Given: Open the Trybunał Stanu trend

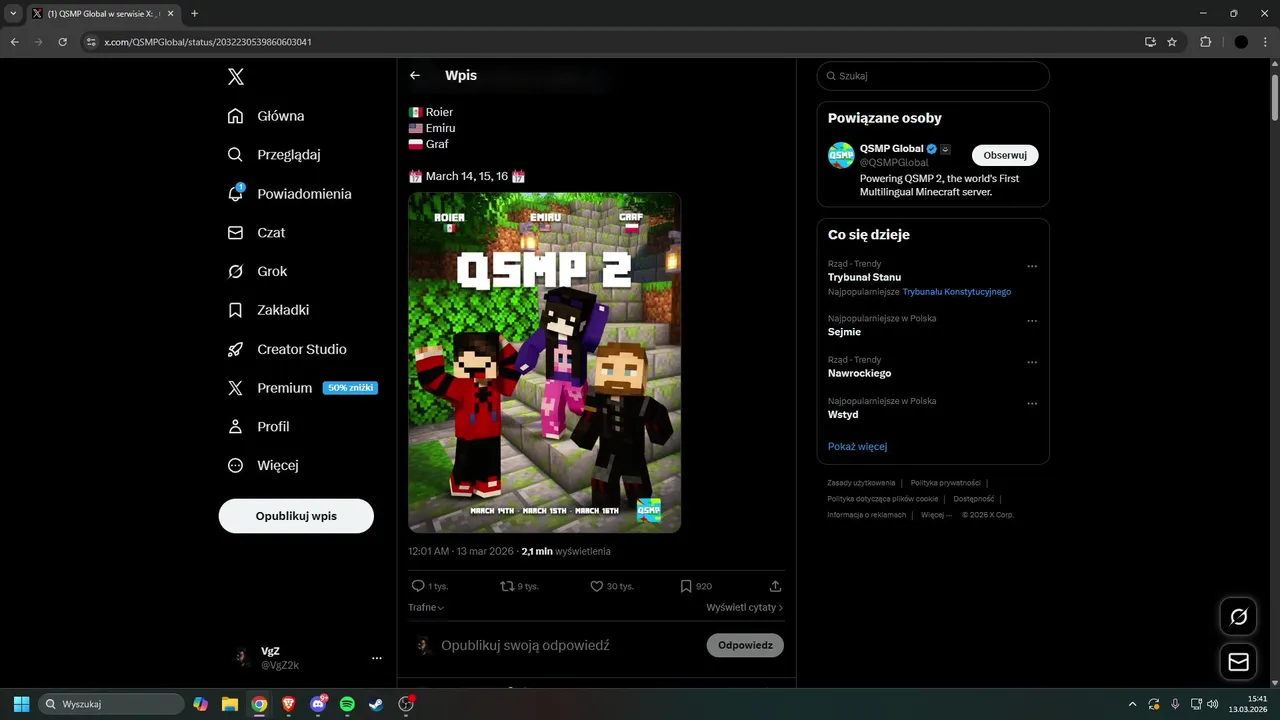Looking at the screenshot, I should click(864, 277).
